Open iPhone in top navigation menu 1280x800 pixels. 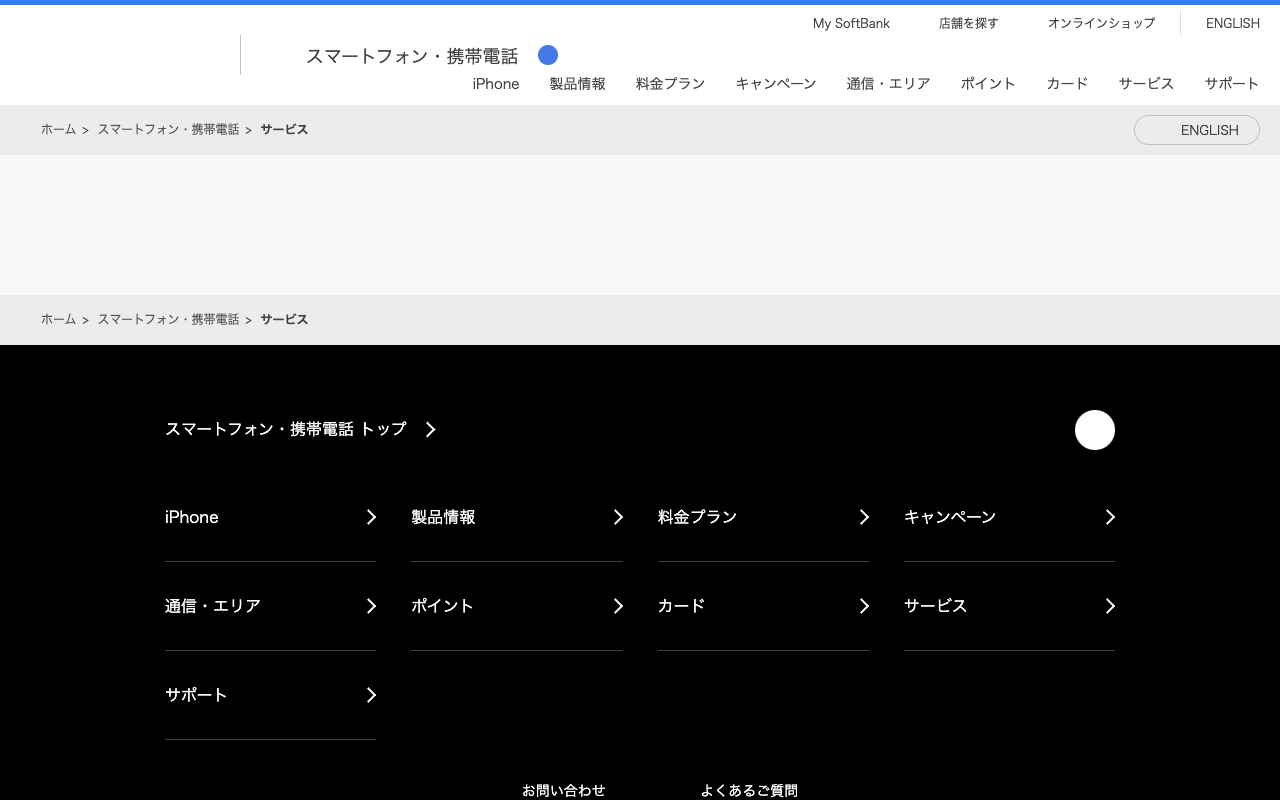(x=496, y=84)
